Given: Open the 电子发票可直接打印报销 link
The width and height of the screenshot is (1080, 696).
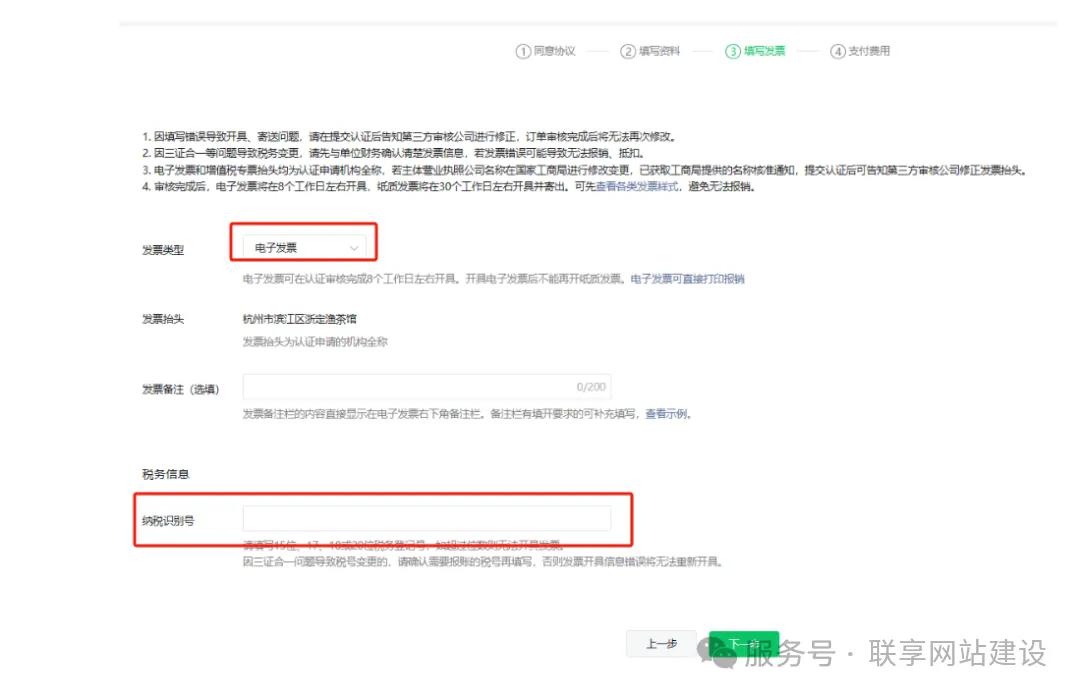Looking at the screenshot, I should click(x=687, y=279).
